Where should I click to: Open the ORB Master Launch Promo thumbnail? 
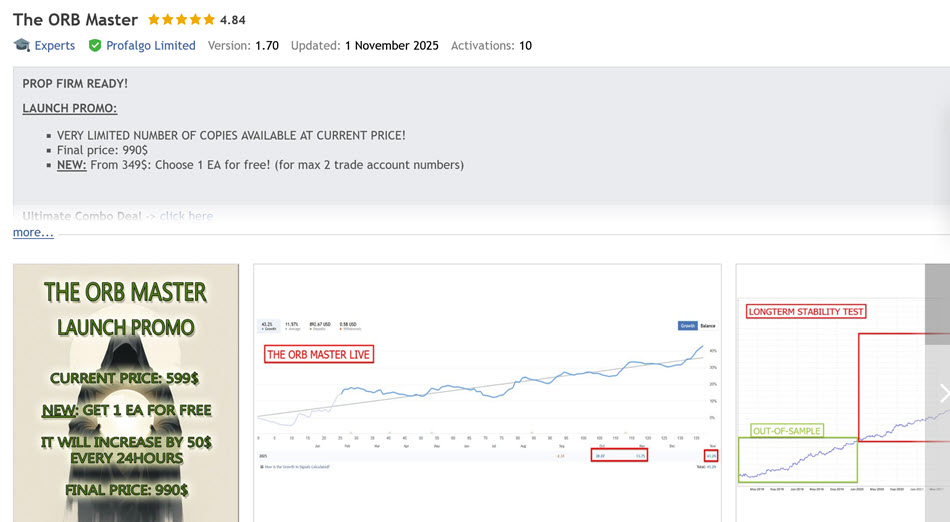click(x=126, y=393)
